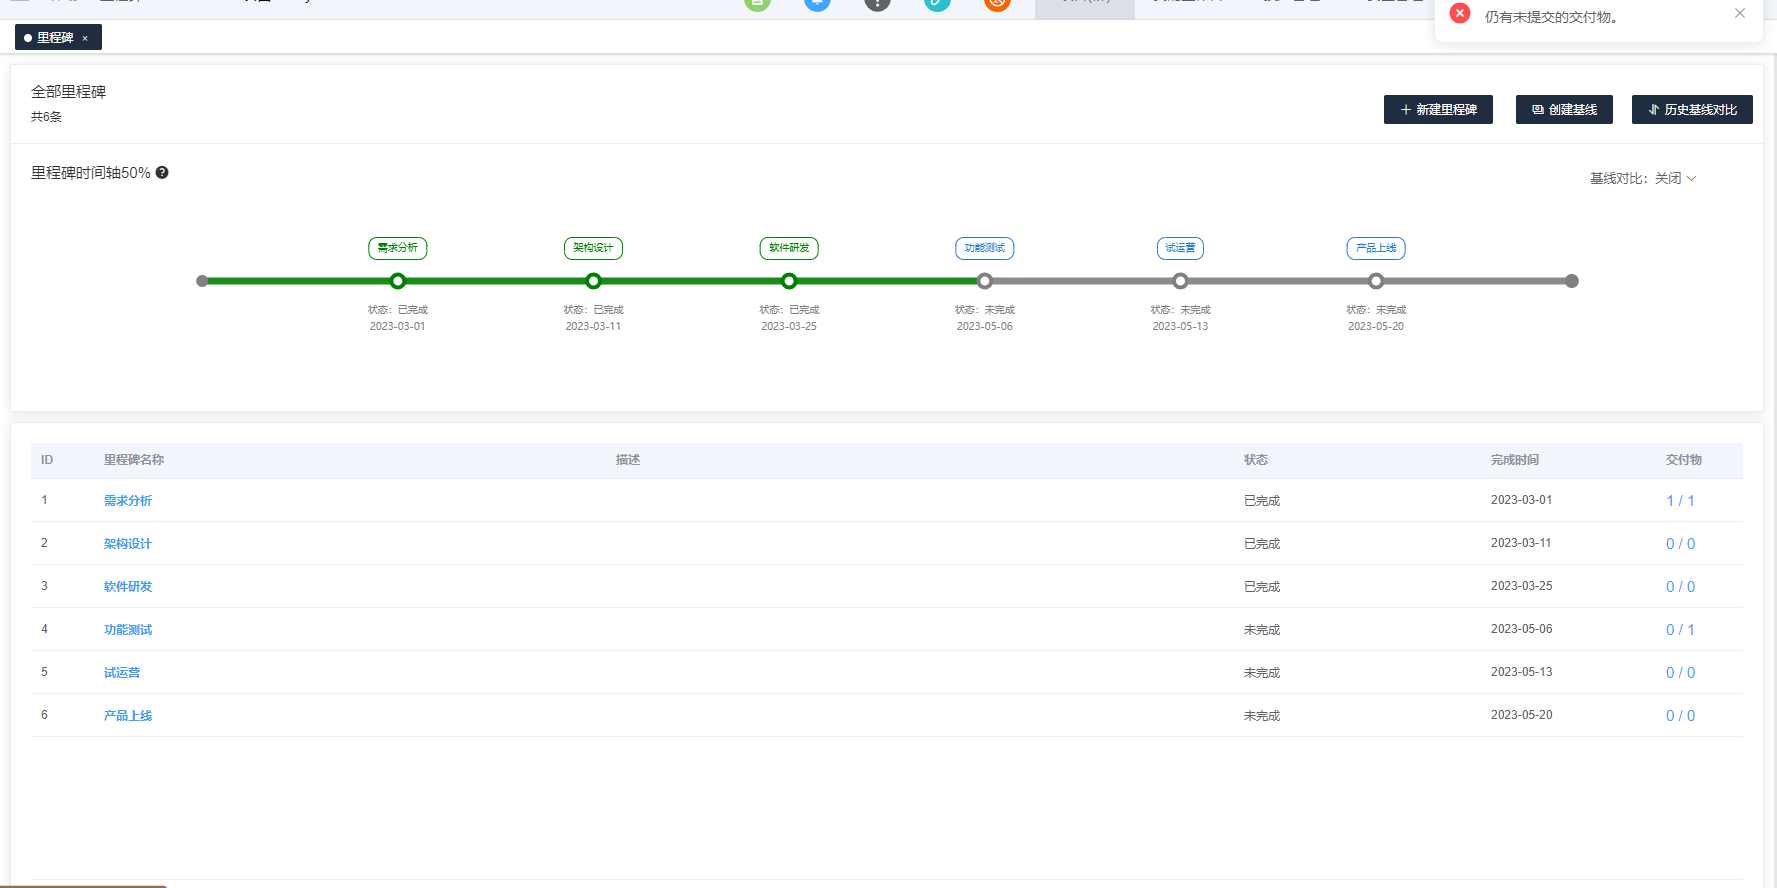Open the 架构设计 milestone link
Image resolution: width=1777 pixels, height=888 pixels.
[x=128, y=544]
